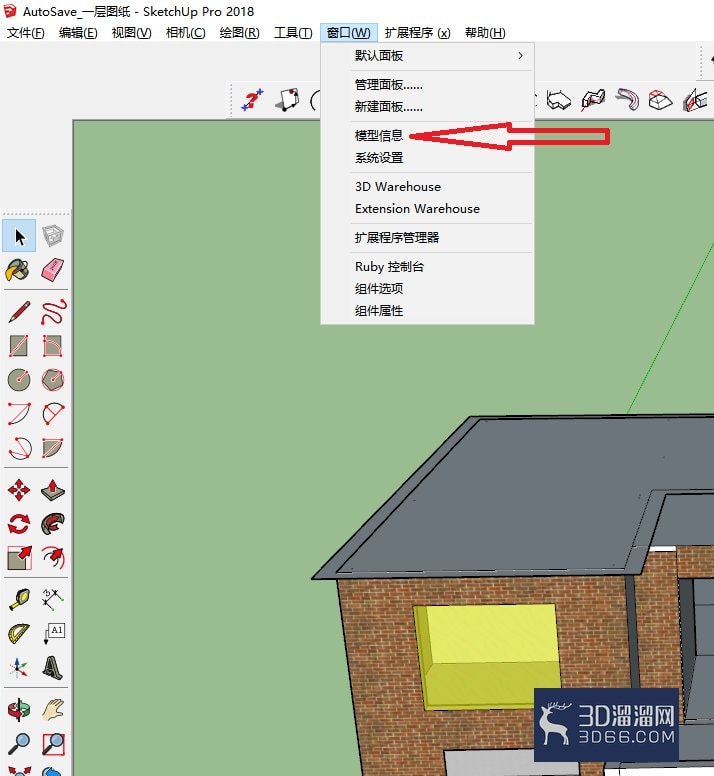
Task: Select the arrow Select tool
Action: coord(19,236)
